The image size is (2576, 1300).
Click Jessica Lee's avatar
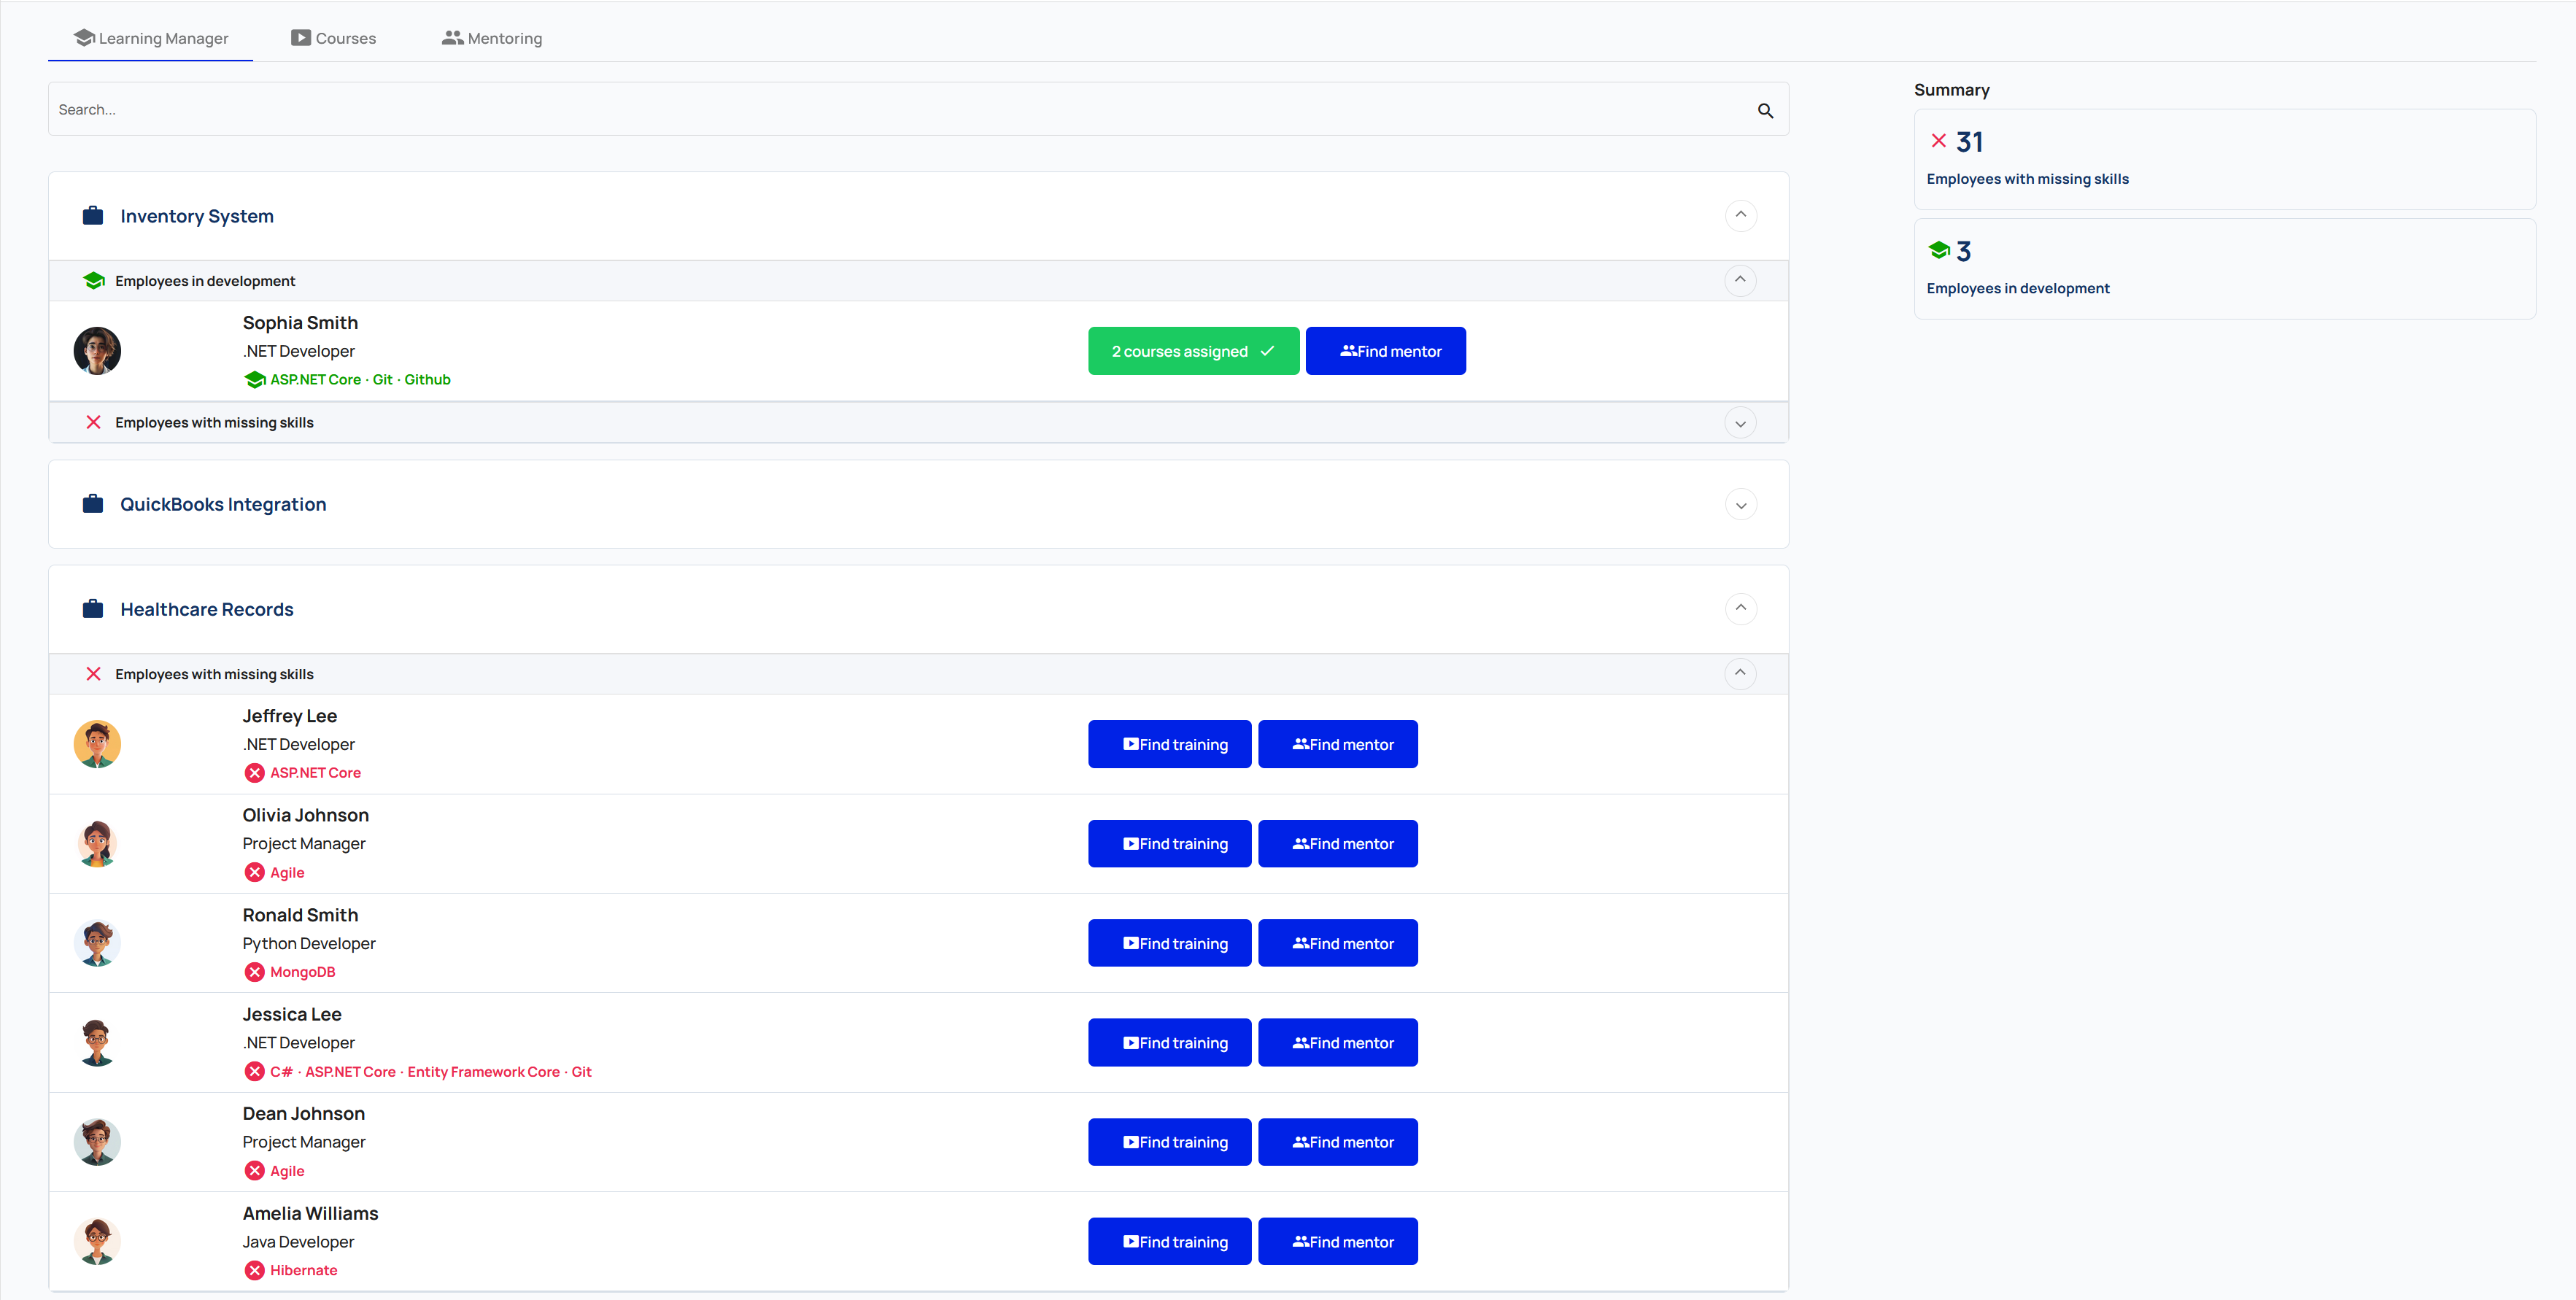pos(97,1042)
